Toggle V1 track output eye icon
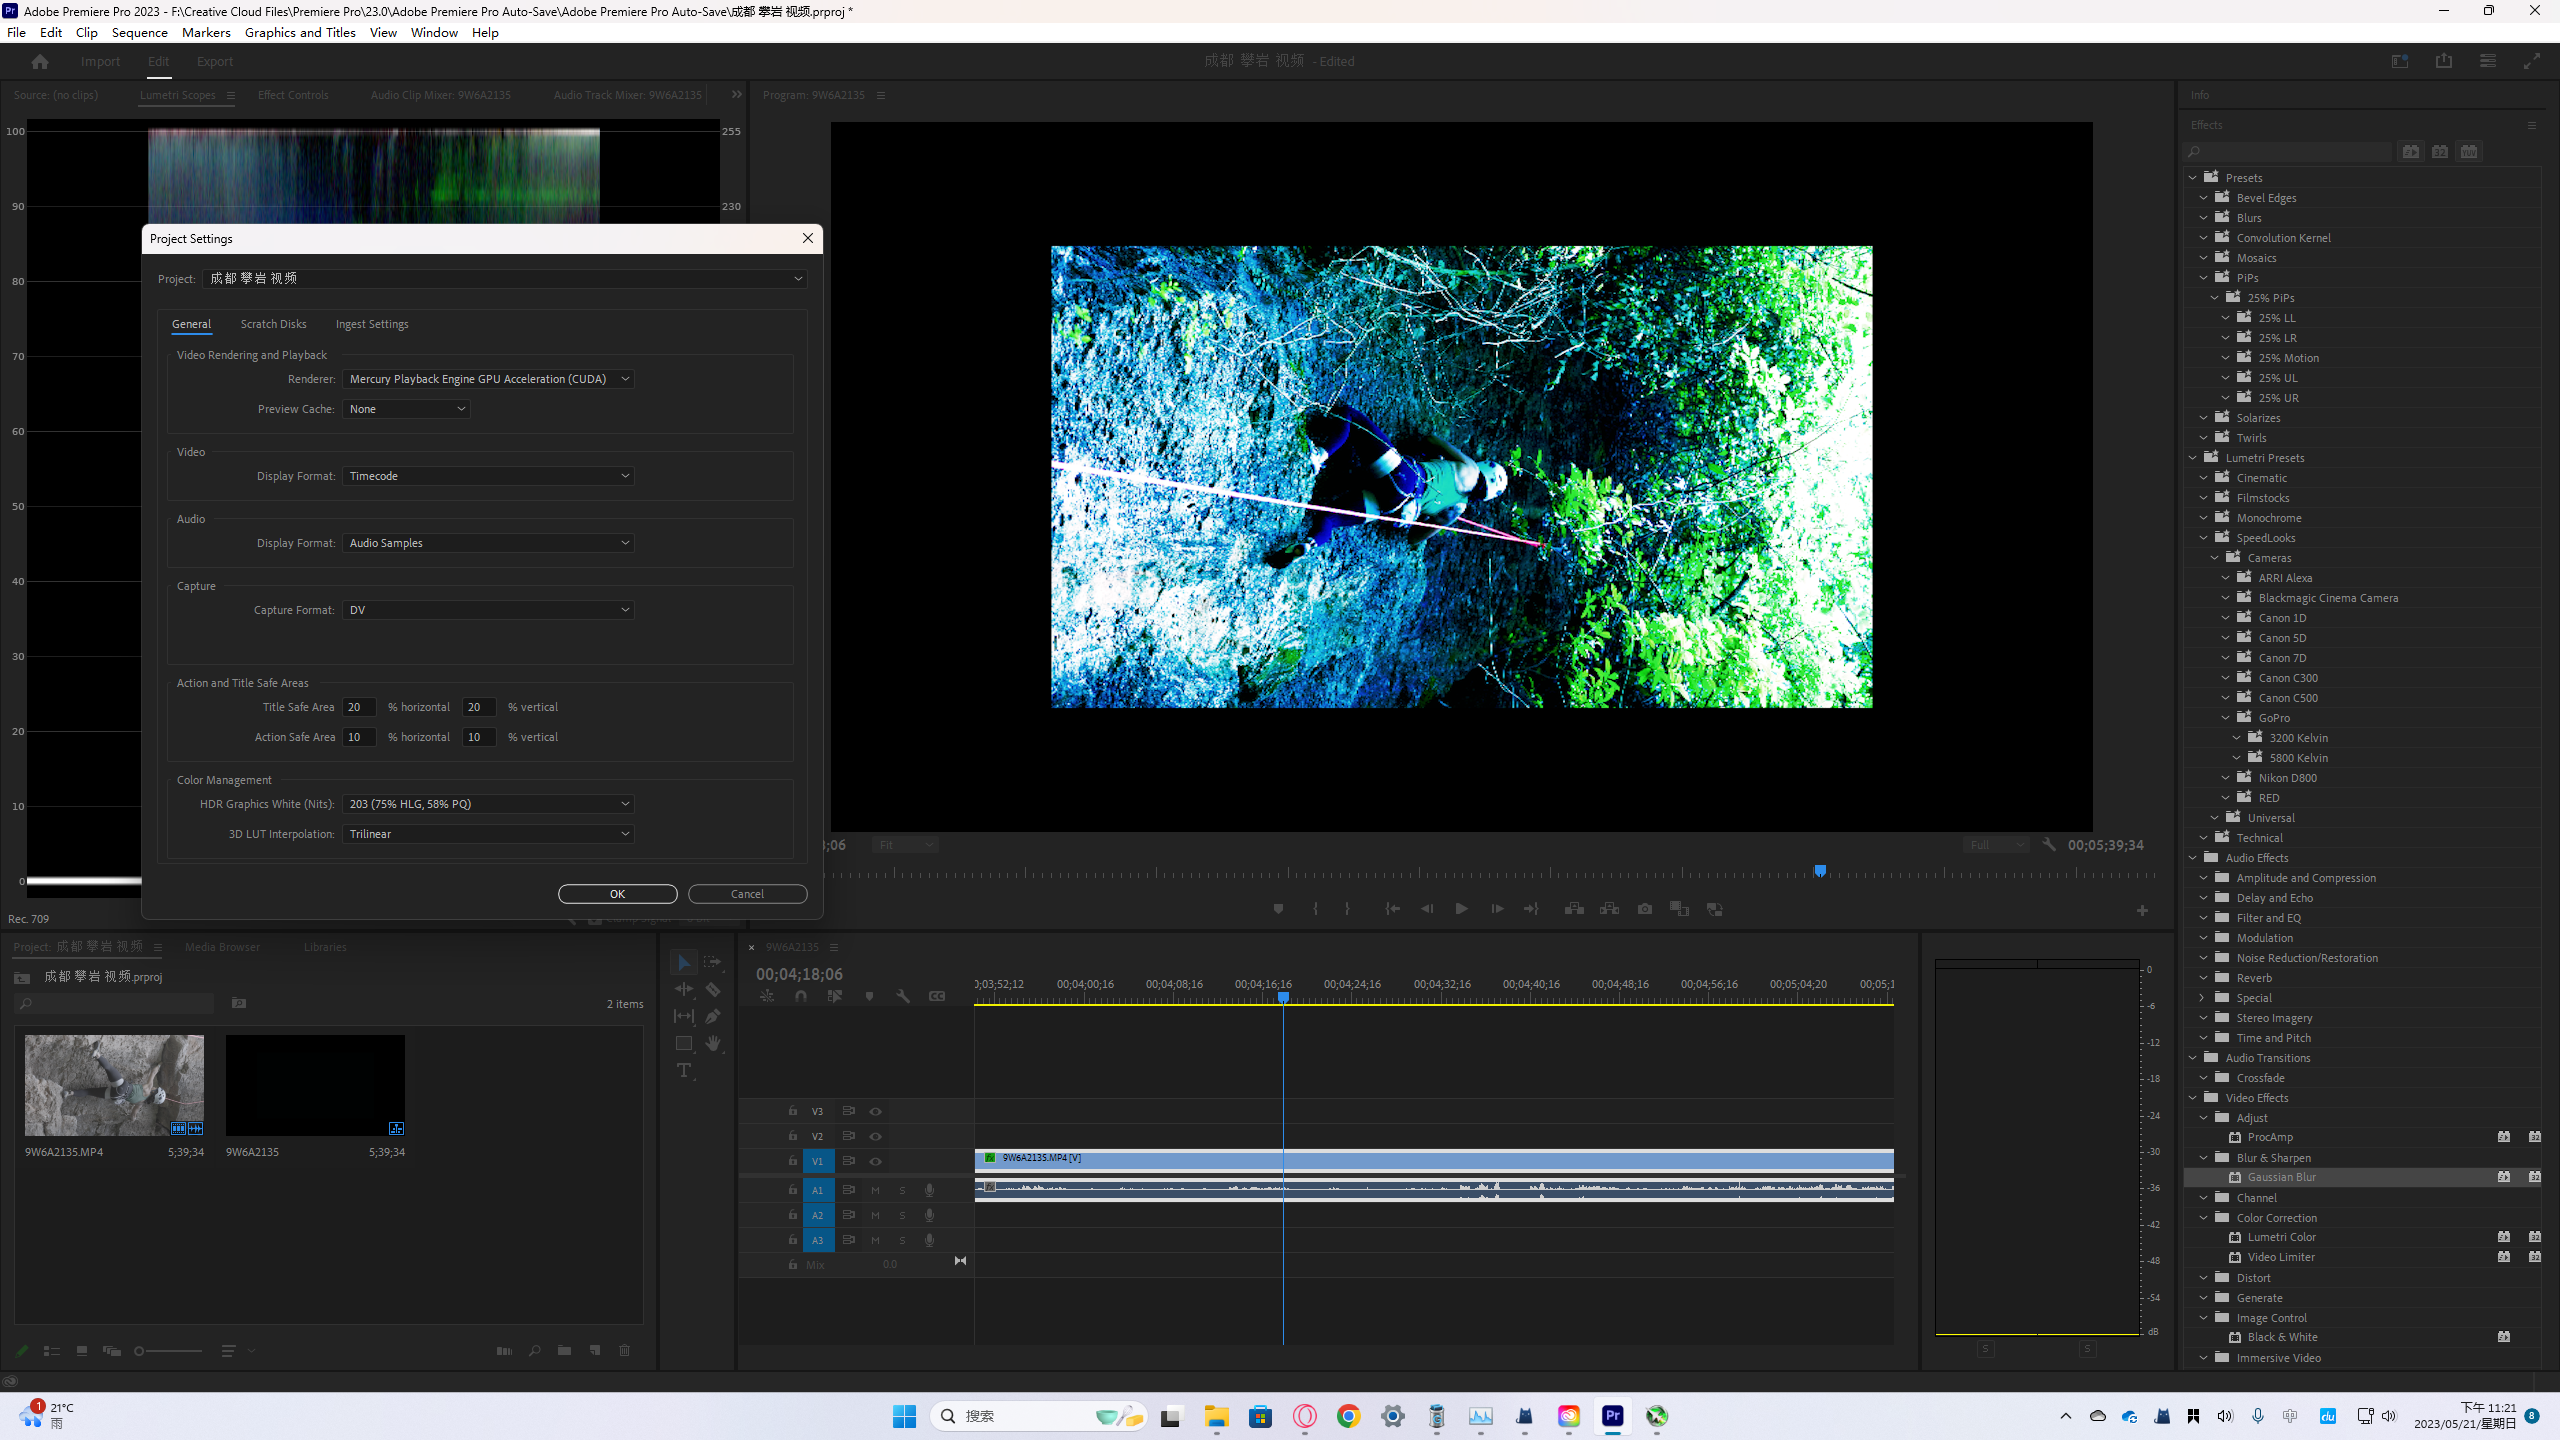 [x=876, y=1161]
